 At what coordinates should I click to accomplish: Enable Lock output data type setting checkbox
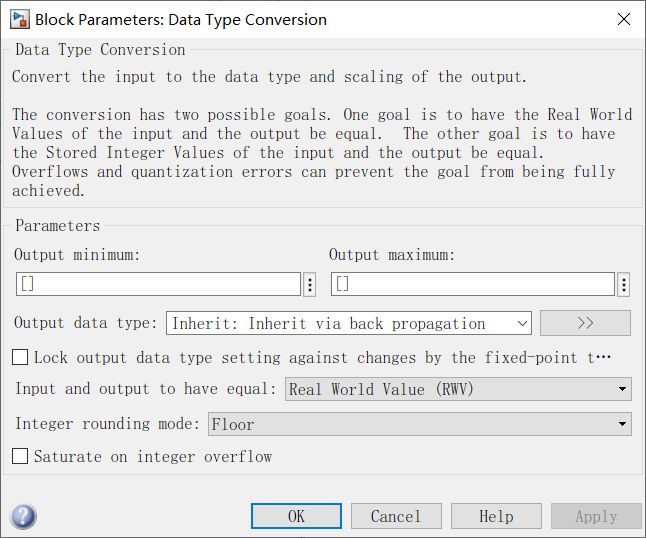click(x=20, y=357)
